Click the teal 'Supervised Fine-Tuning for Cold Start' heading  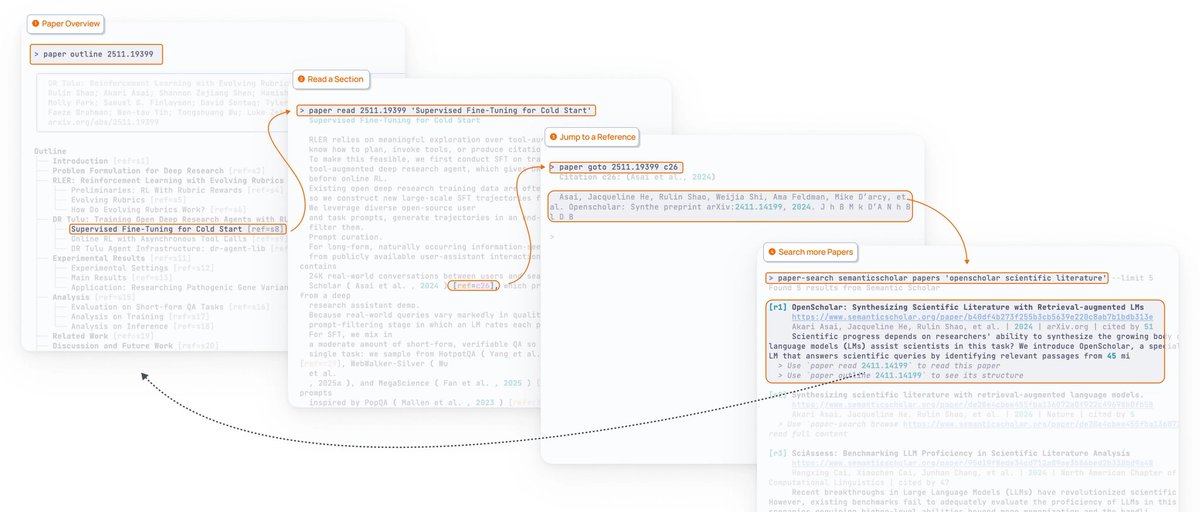tap(396, 120)
